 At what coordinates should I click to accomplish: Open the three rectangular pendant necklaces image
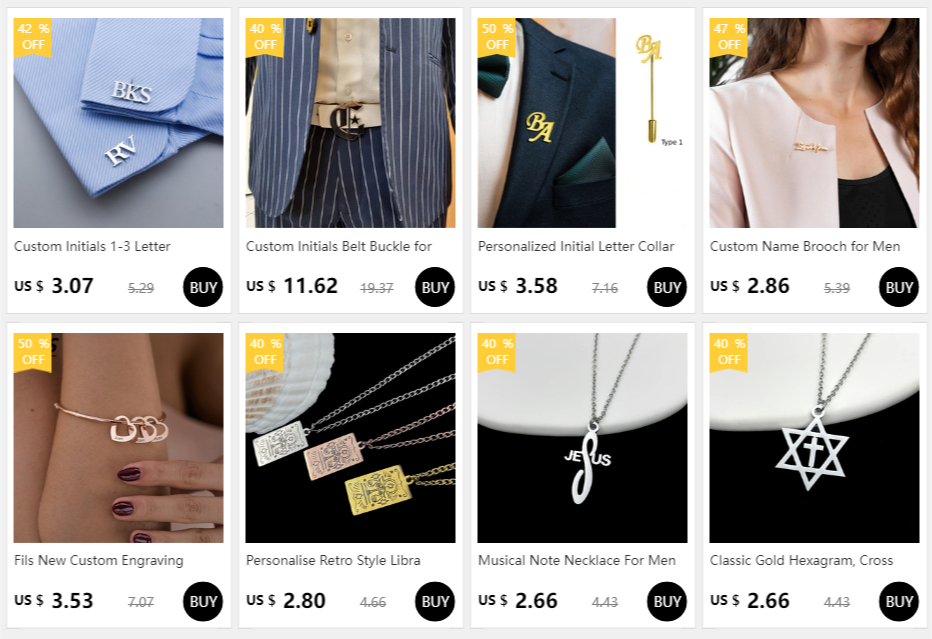pos(350,437)
